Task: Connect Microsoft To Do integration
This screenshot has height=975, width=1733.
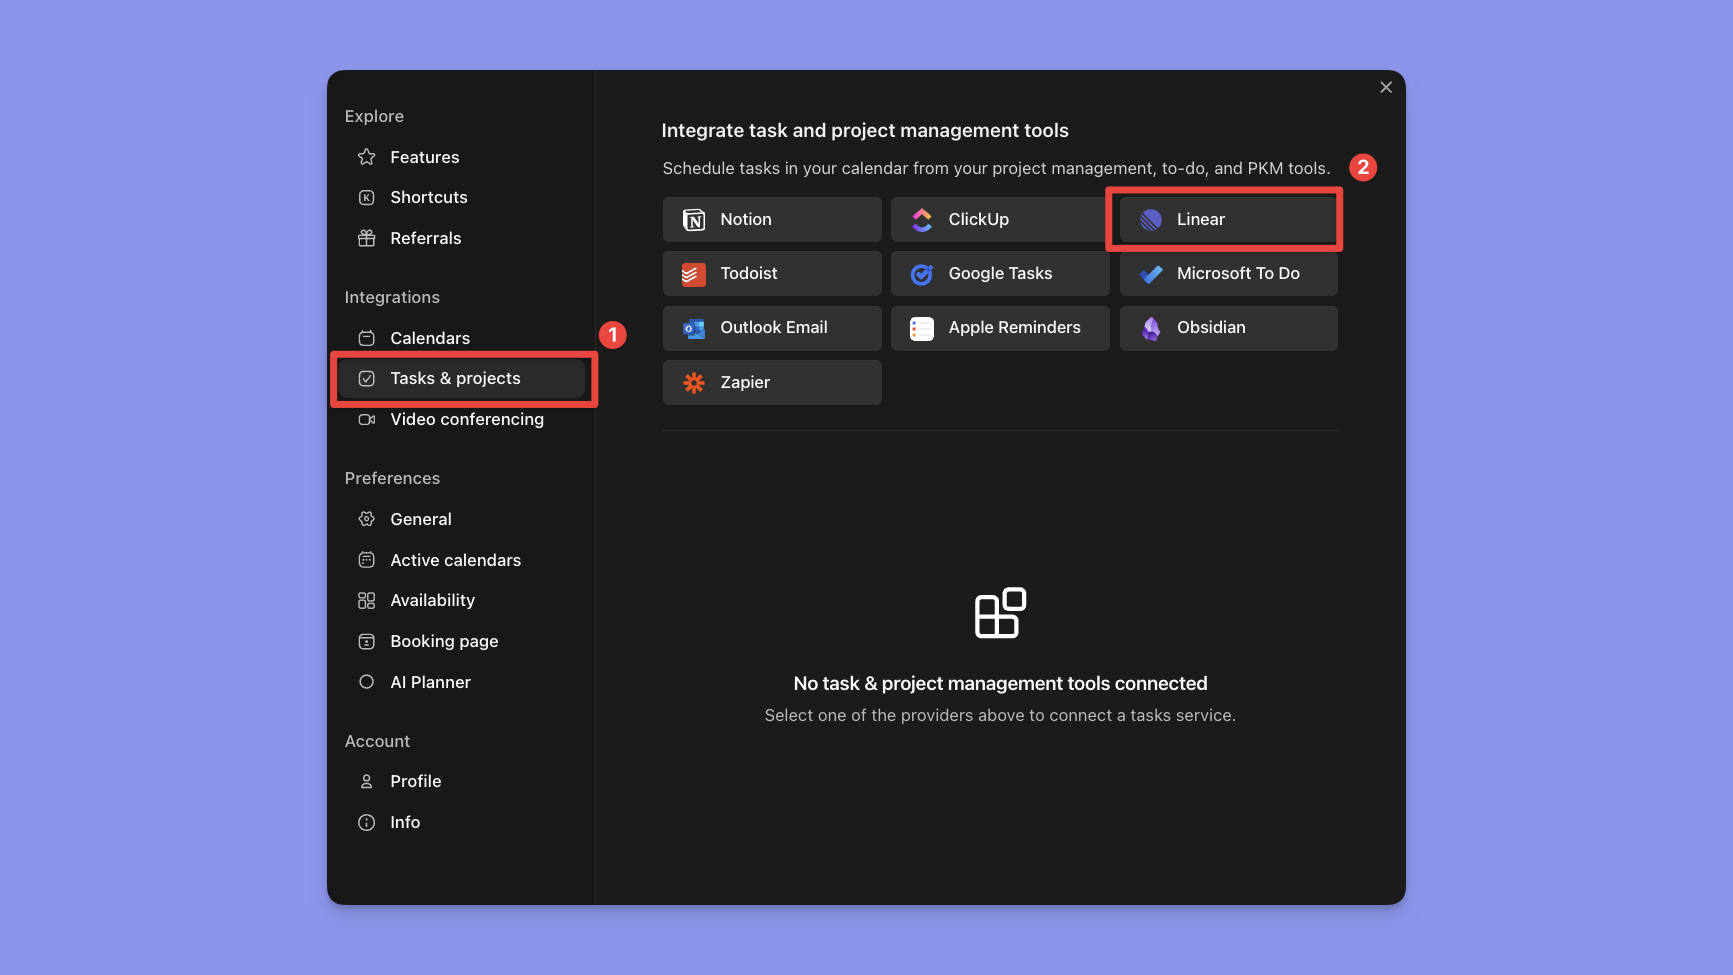Action: 1228,274
